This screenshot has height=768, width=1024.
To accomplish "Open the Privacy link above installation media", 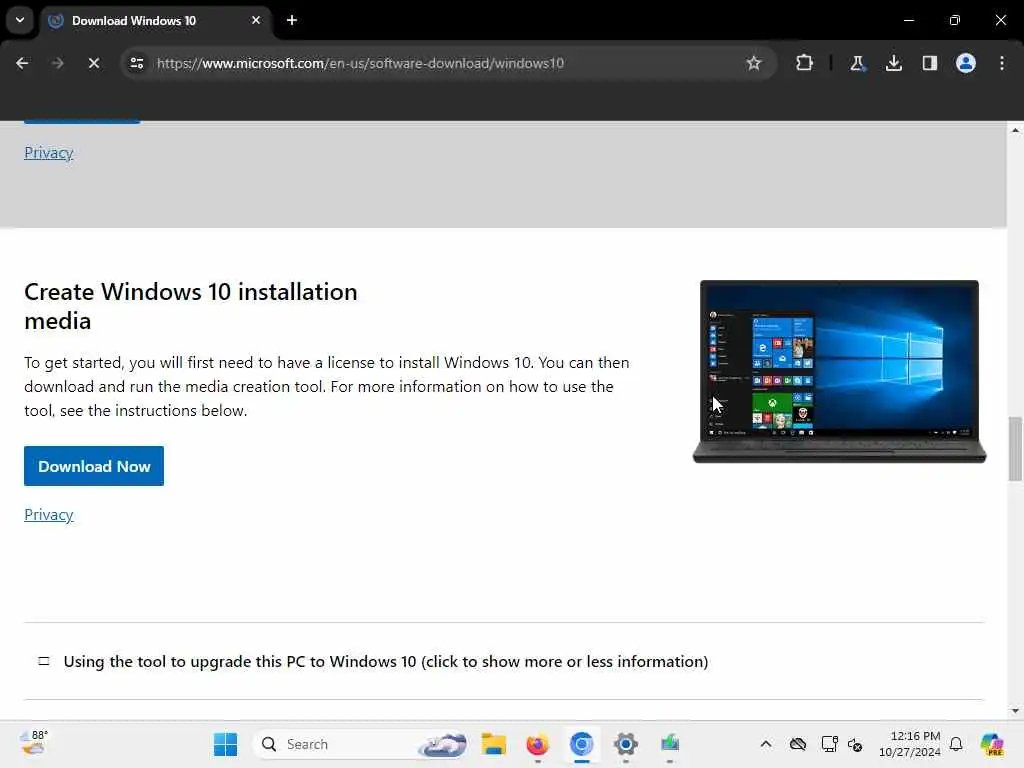I will (x=49, y=153).
